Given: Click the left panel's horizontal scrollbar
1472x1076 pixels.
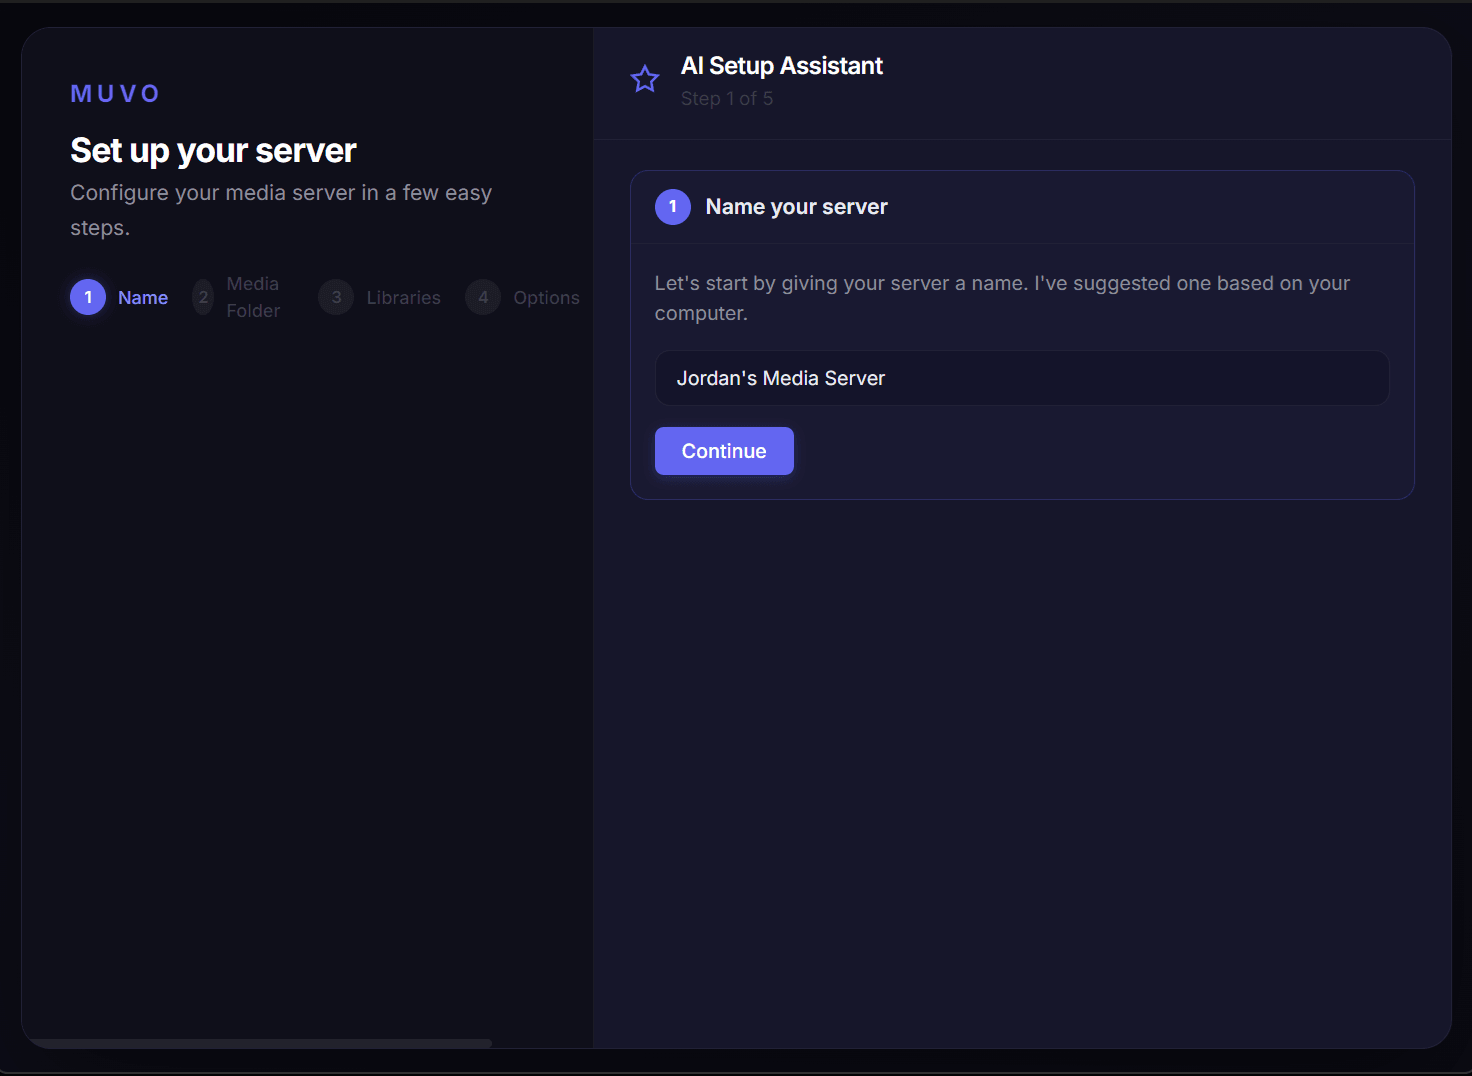Looking at the screenshot, I should (260, 1043).
